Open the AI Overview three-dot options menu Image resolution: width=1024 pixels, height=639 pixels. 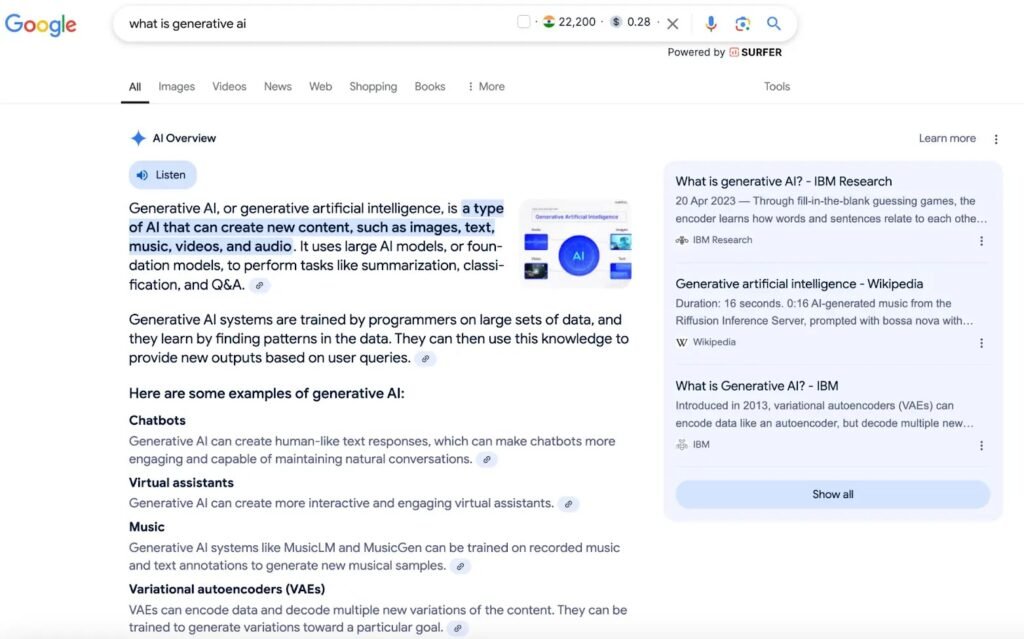pyautogui.click(x=996, y=139)
